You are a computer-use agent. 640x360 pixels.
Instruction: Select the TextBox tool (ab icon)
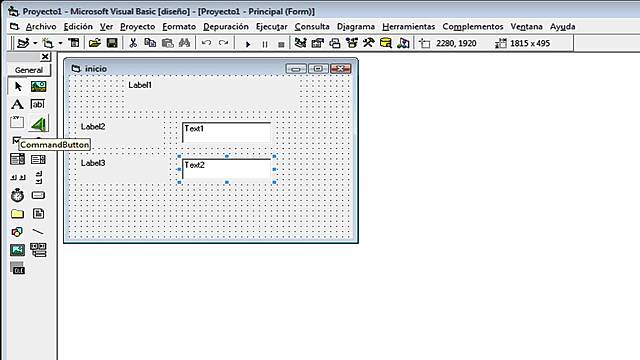(38, 104)
